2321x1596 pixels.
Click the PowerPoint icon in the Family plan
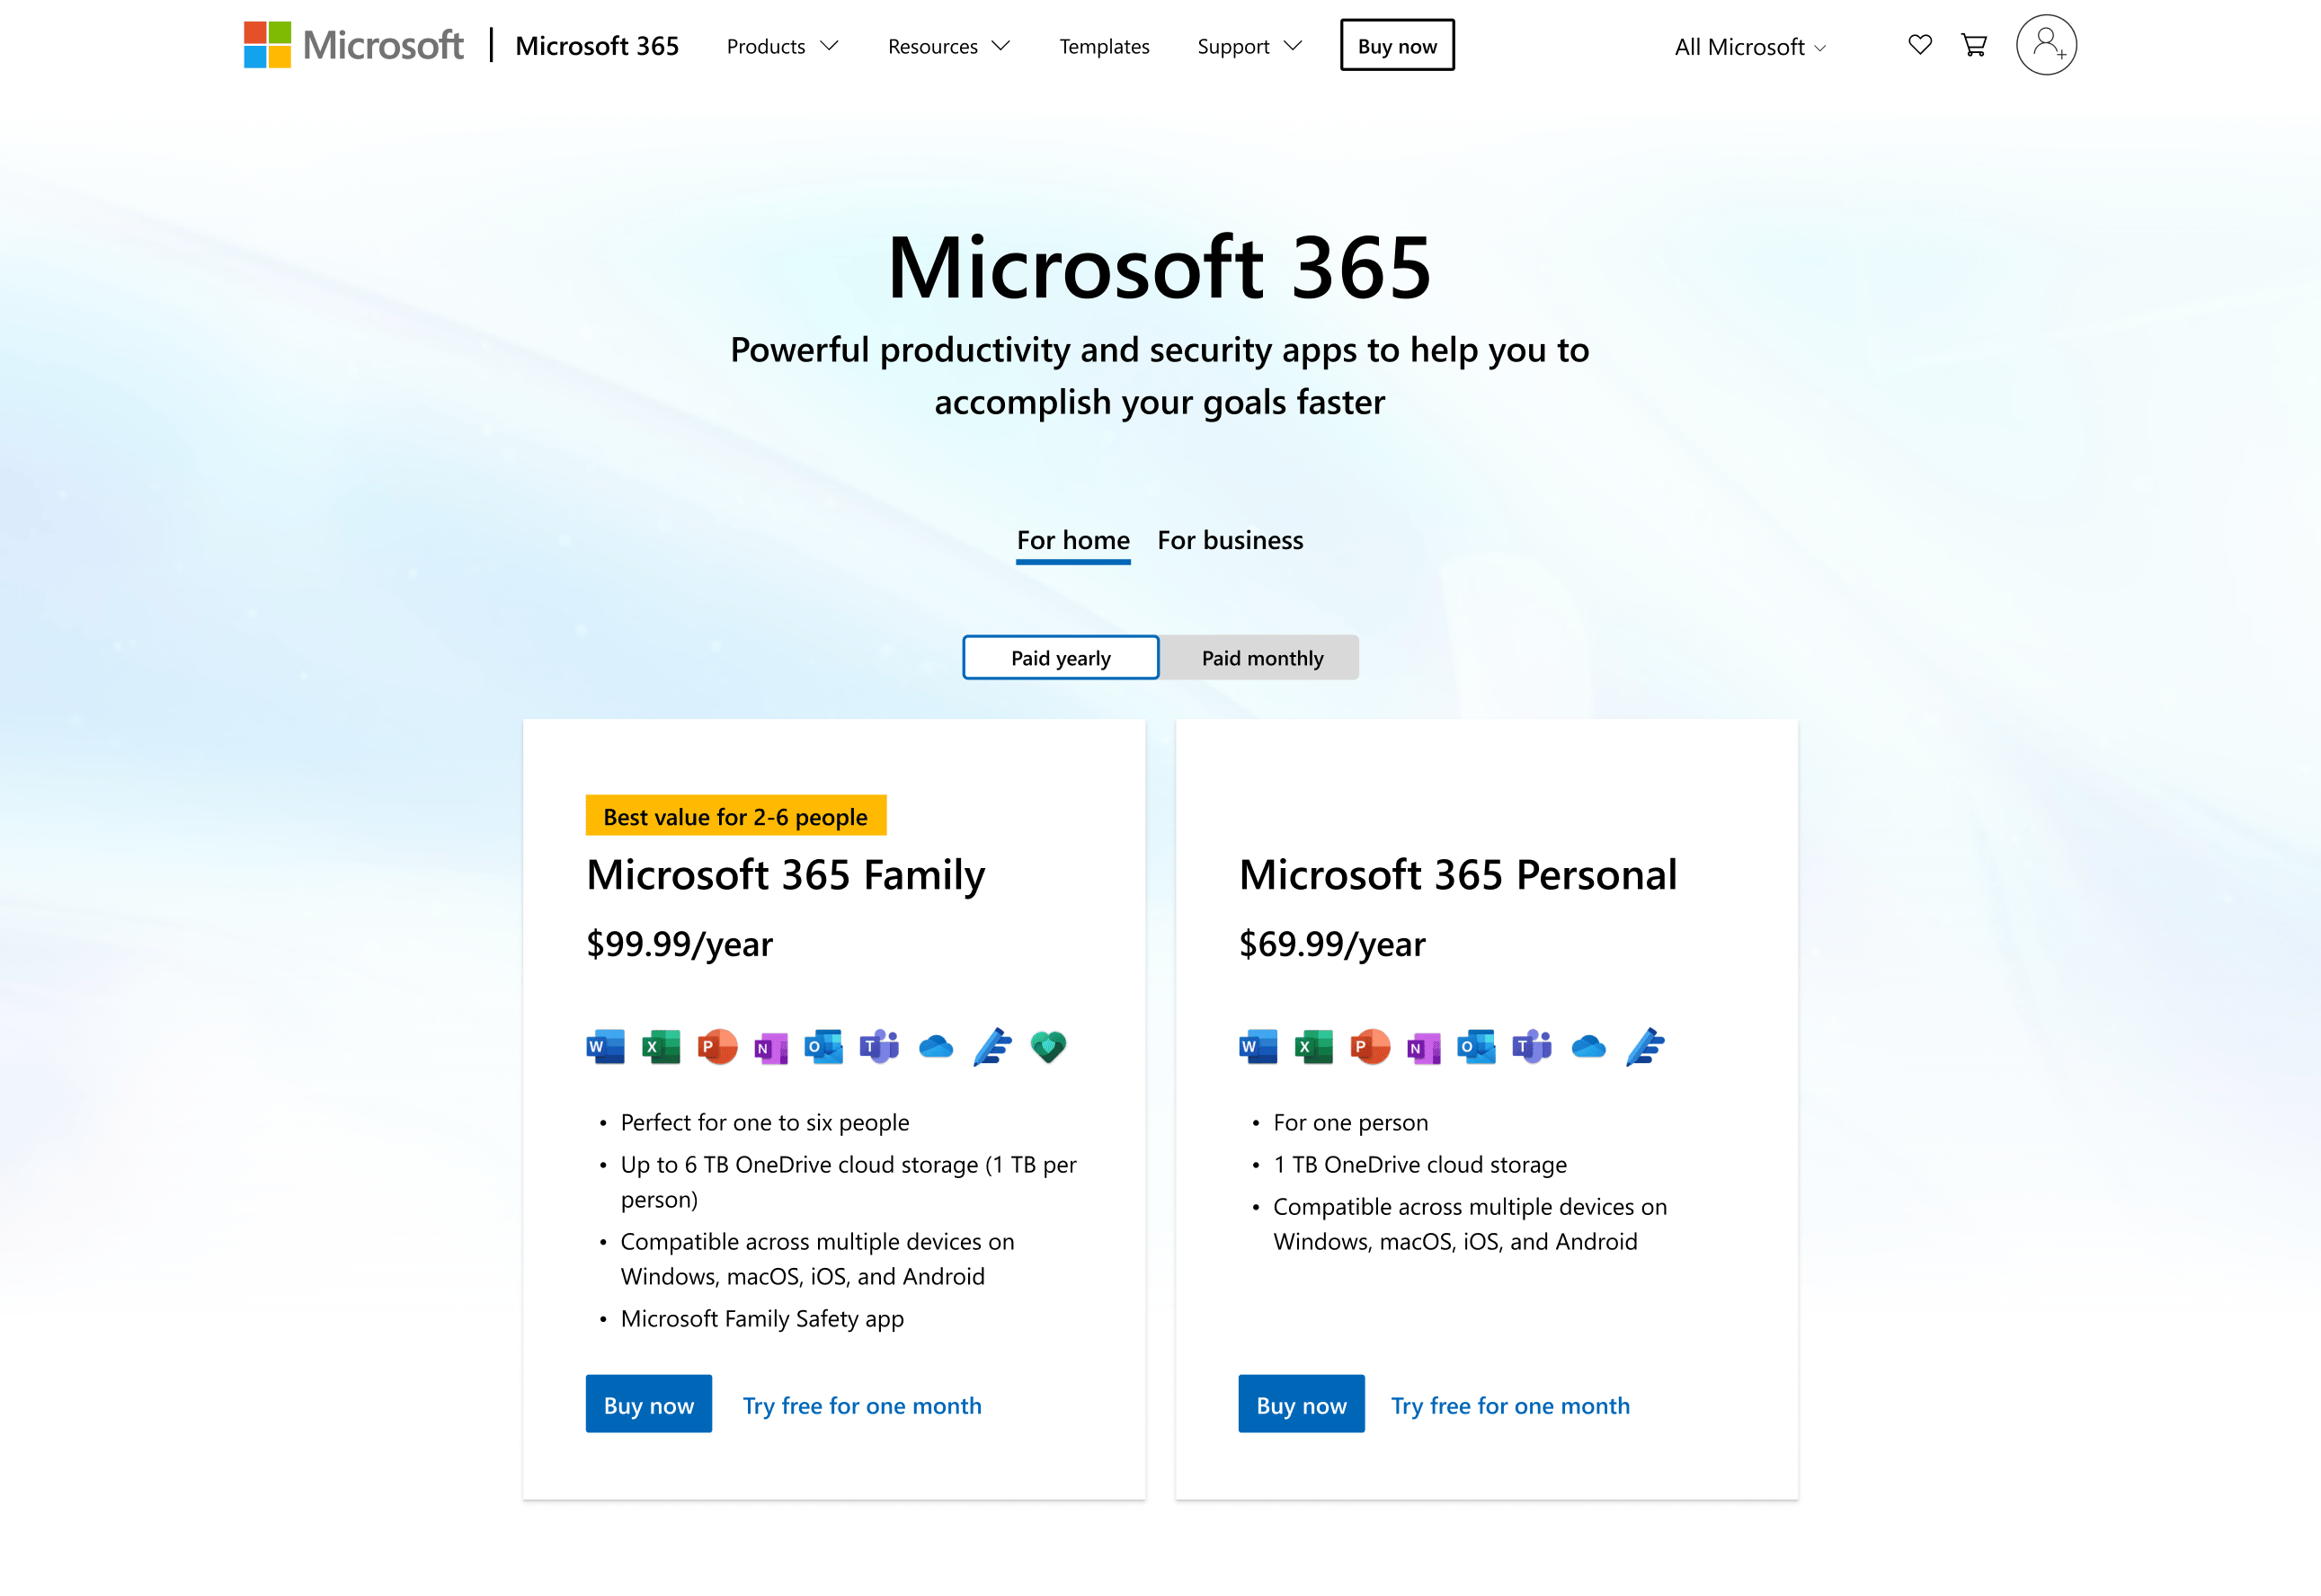pos(716,1047)
